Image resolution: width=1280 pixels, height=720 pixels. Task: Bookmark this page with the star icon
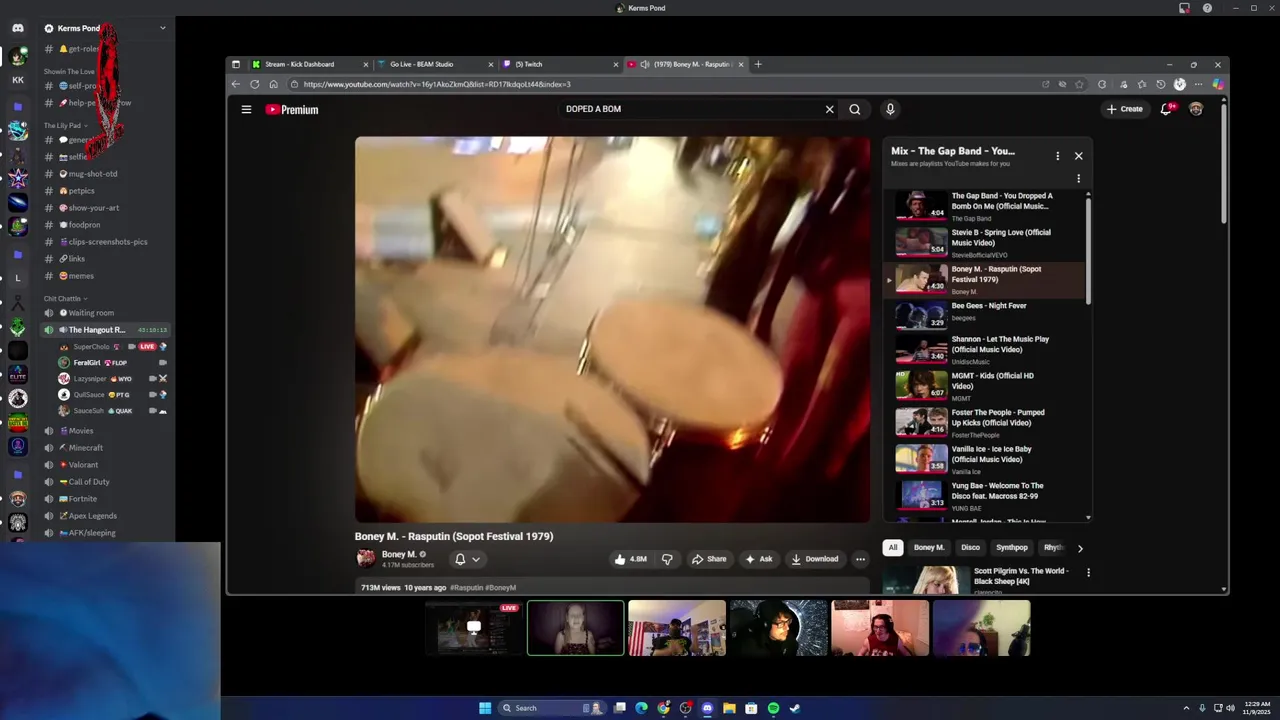pyautogui.click(x=1079, y=84)
